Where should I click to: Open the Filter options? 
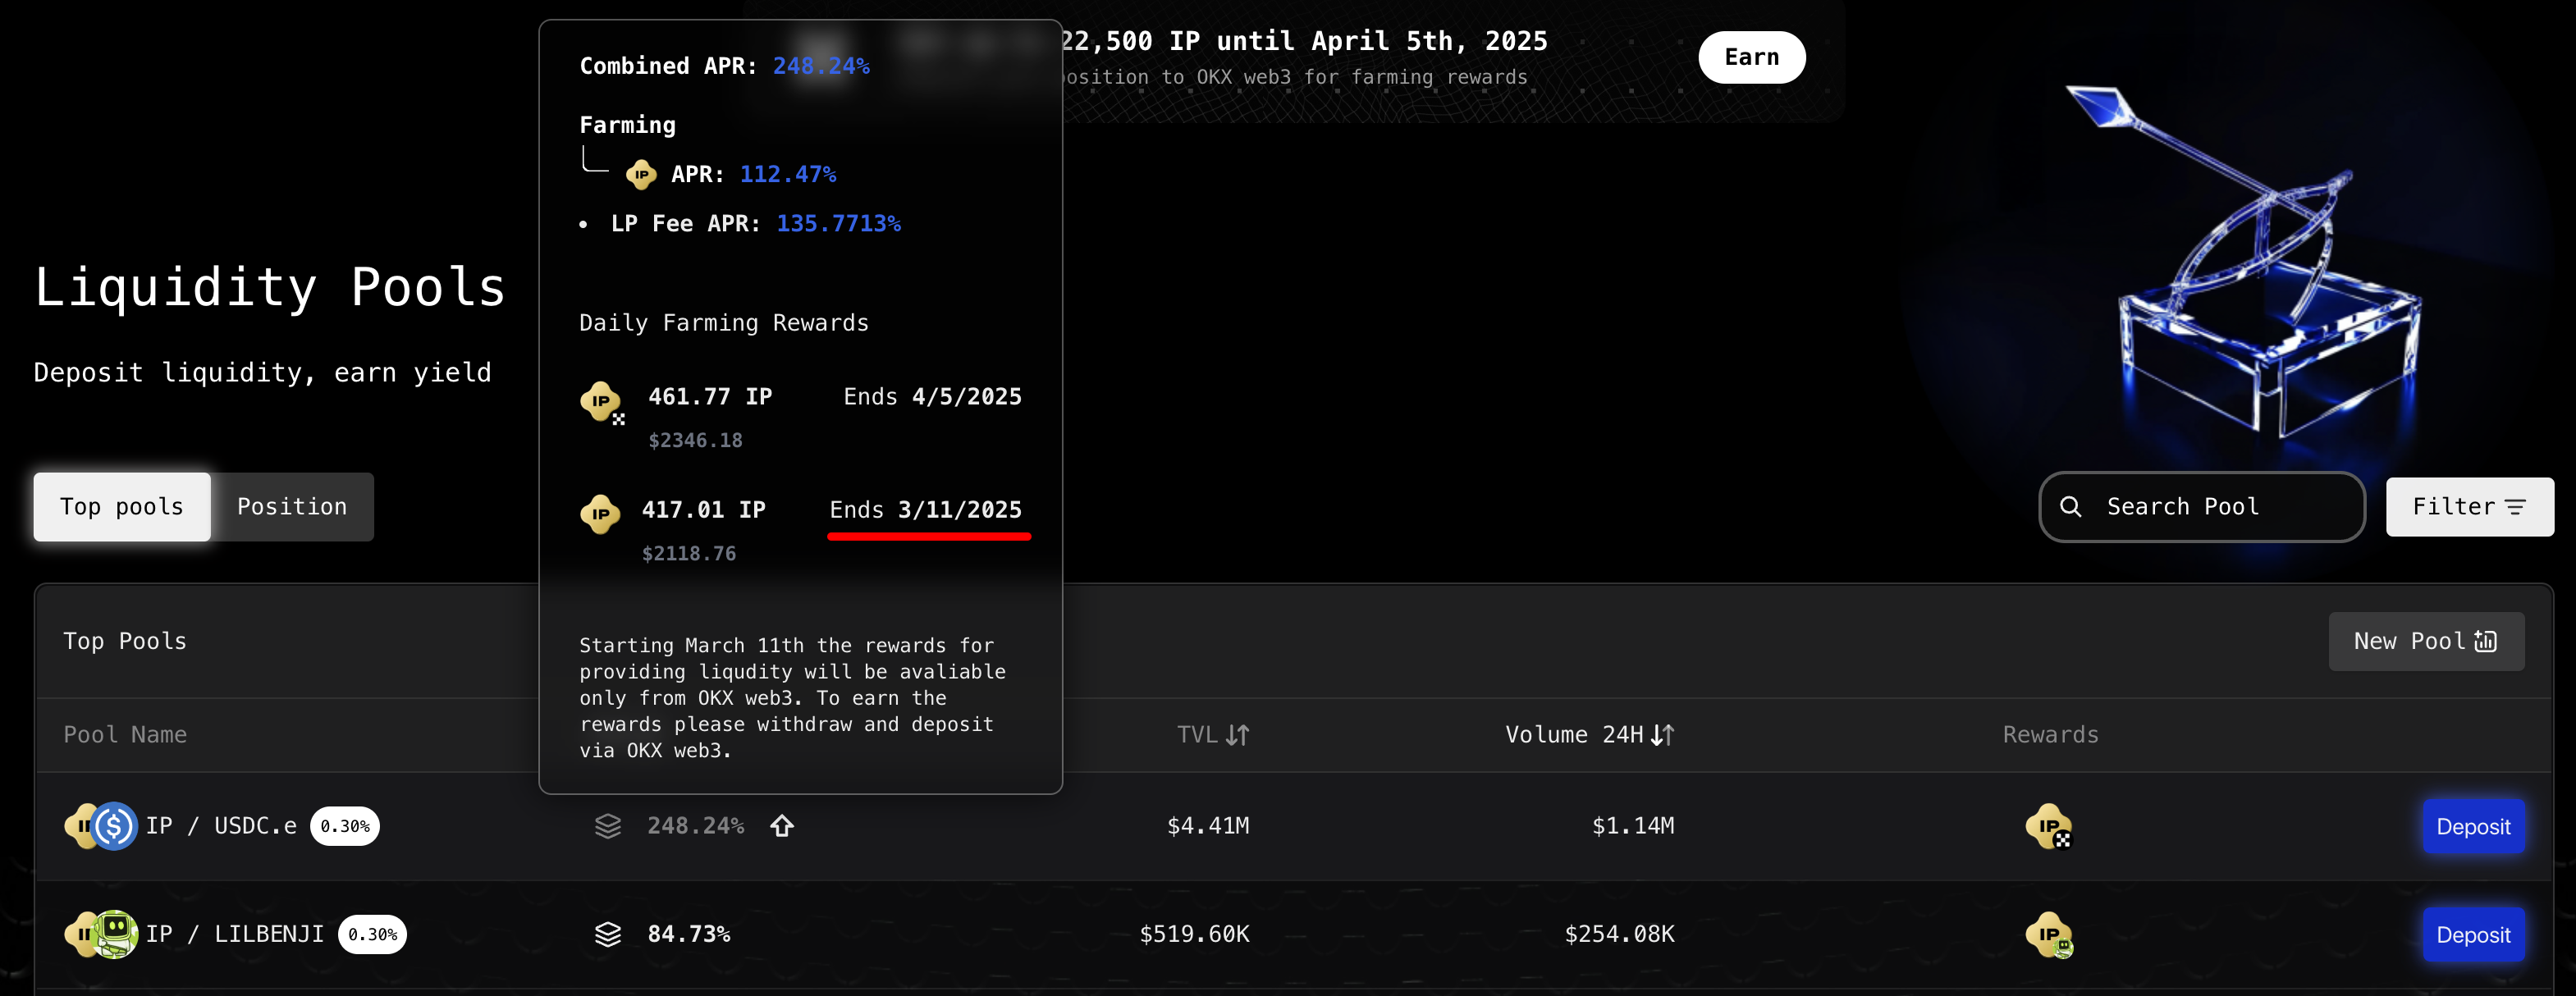pyautogui.click(x=2469, y=507)
